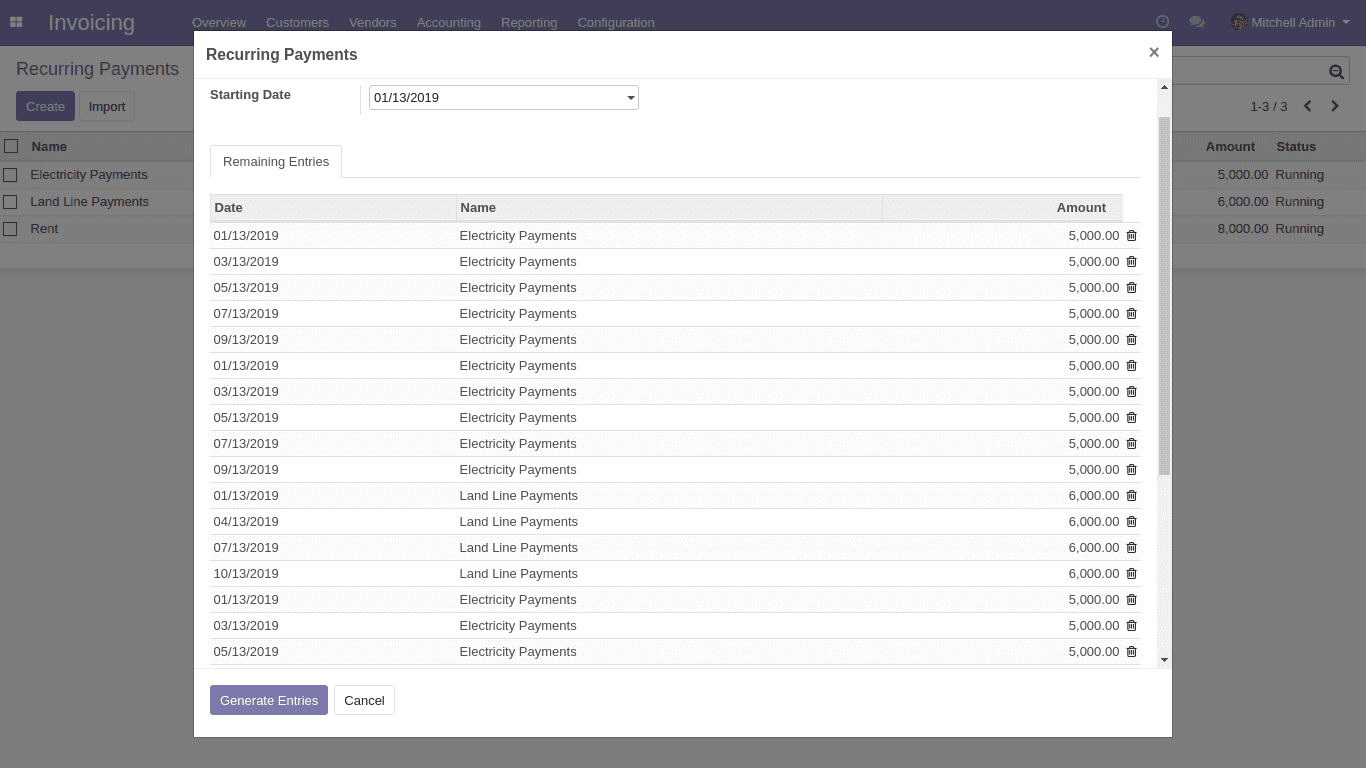Open the Accounting menu
The image size is (1366, 768).
click(449, 22)
